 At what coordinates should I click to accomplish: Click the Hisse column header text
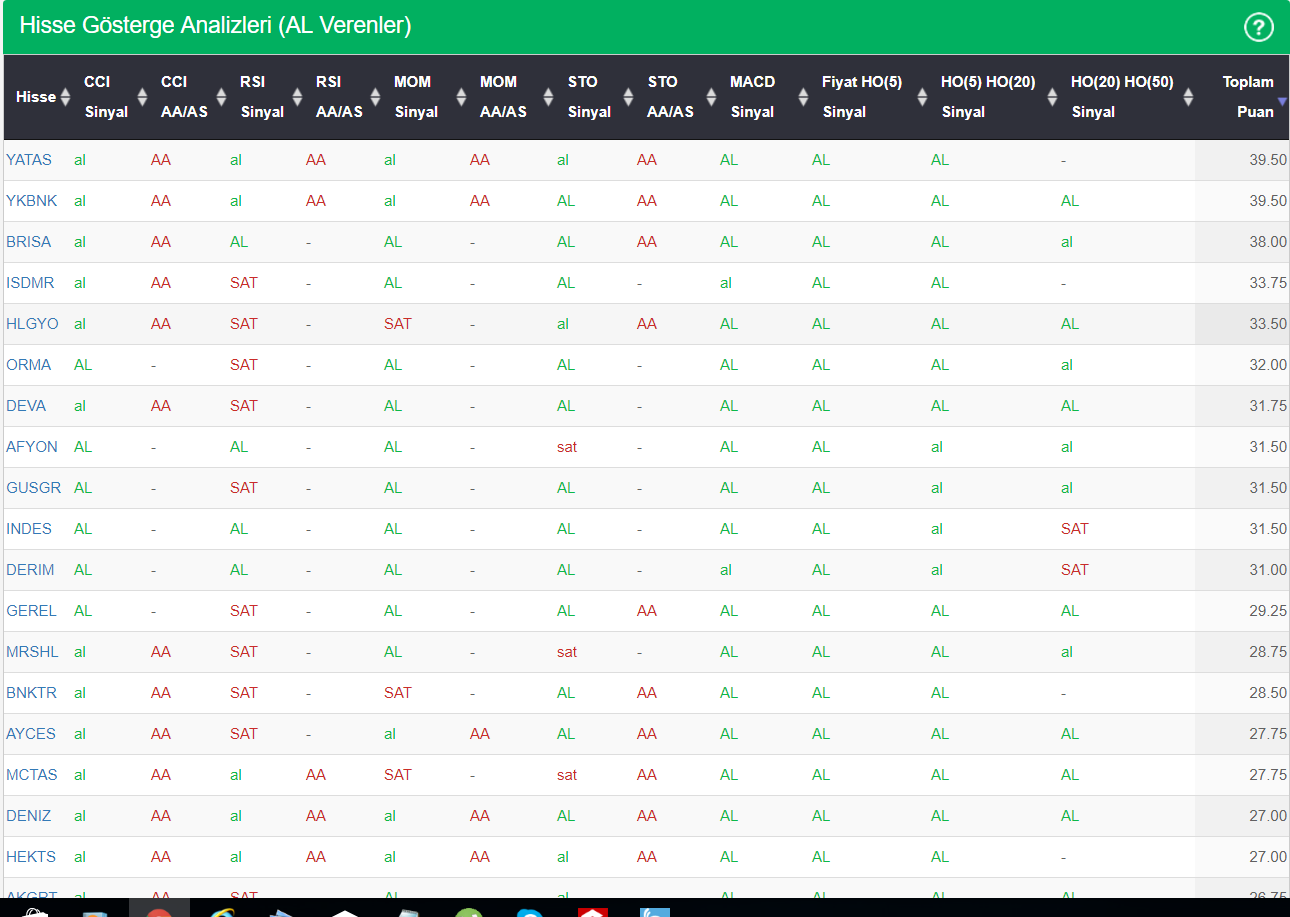click(36, 97)
